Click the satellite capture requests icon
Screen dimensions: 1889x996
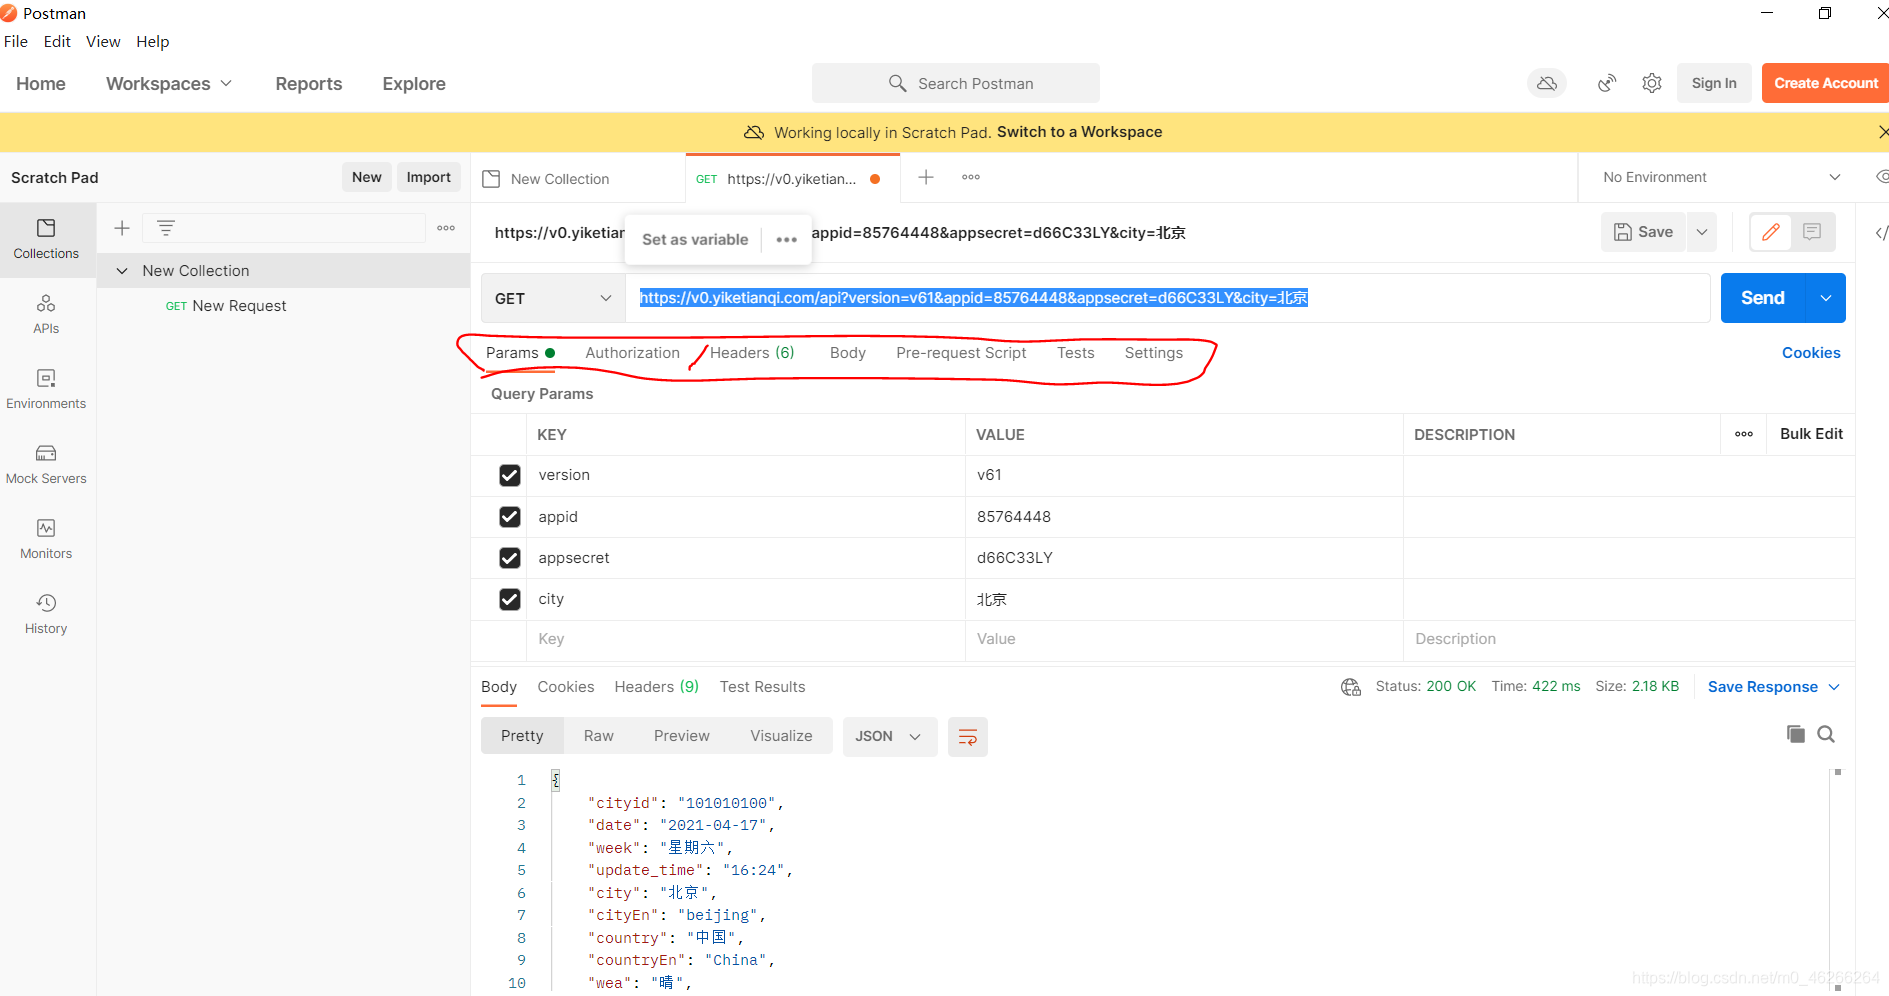[x=1607, y=83]
